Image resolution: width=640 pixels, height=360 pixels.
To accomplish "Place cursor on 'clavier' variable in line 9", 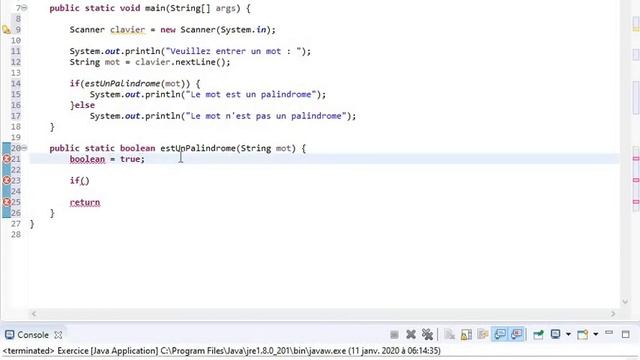I will tap(127, 29).
